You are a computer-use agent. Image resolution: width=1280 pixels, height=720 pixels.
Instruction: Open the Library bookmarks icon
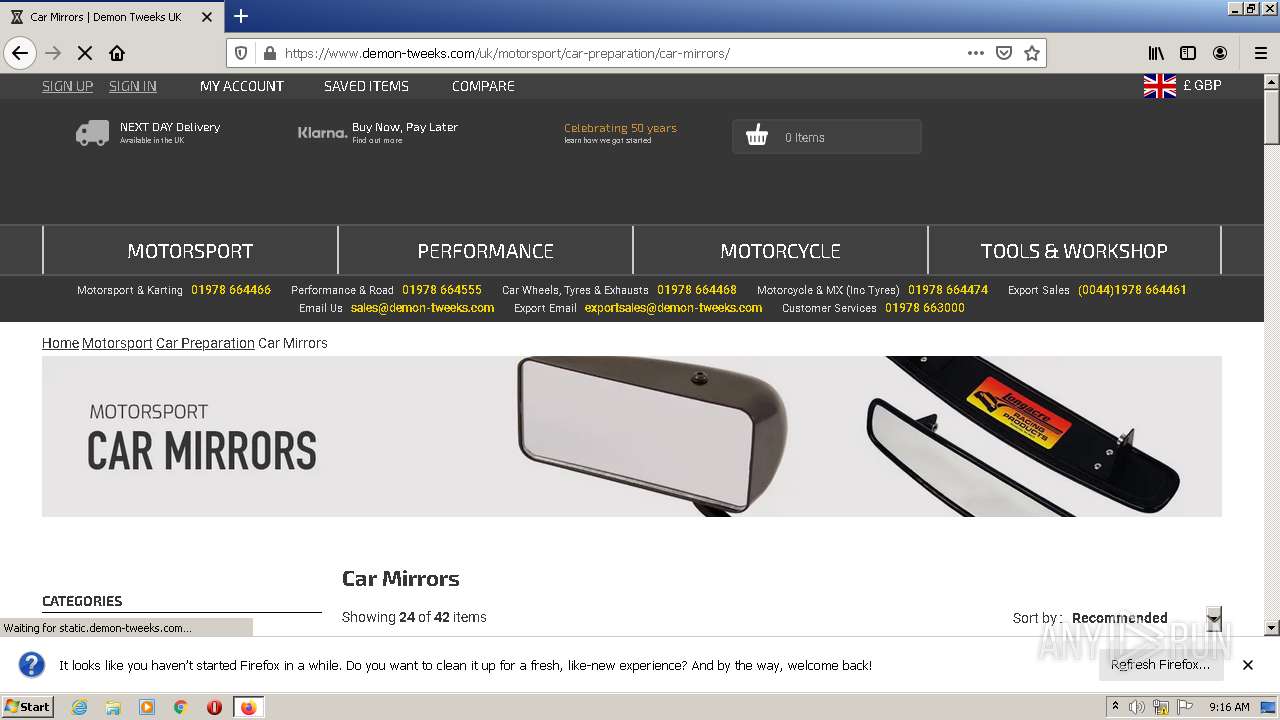tap(1156, 53)
